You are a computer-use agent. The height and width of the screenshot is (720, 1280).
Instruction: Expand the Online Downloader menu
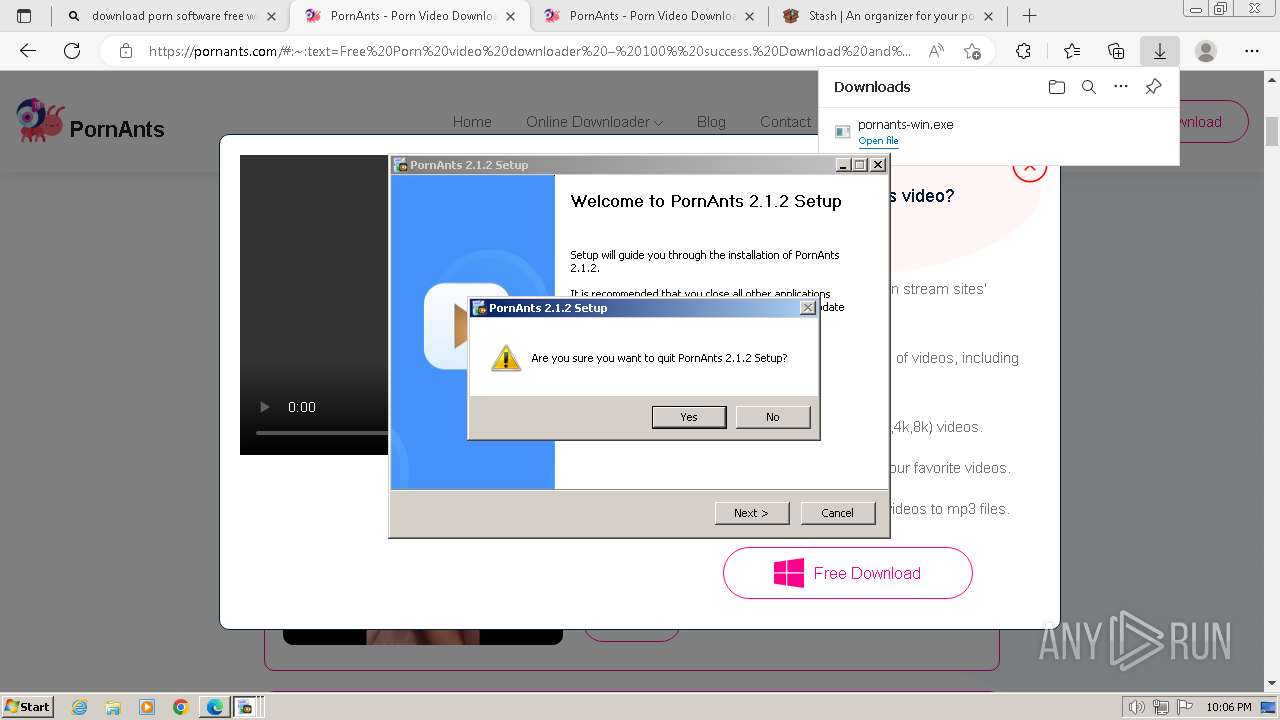[x=594, y=122]
